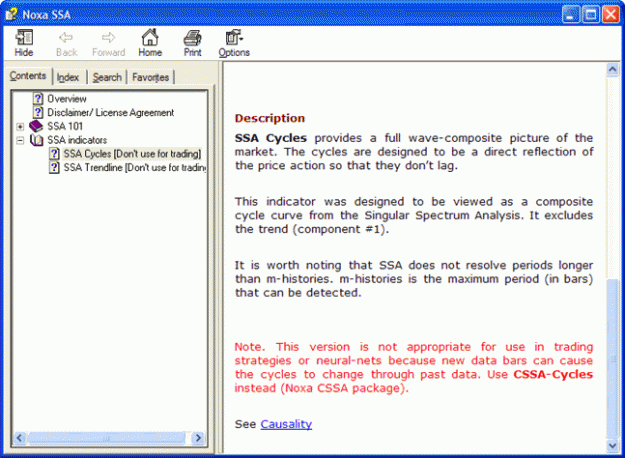Click scroll-down arrow of topic pane

[x=612, y=446]
